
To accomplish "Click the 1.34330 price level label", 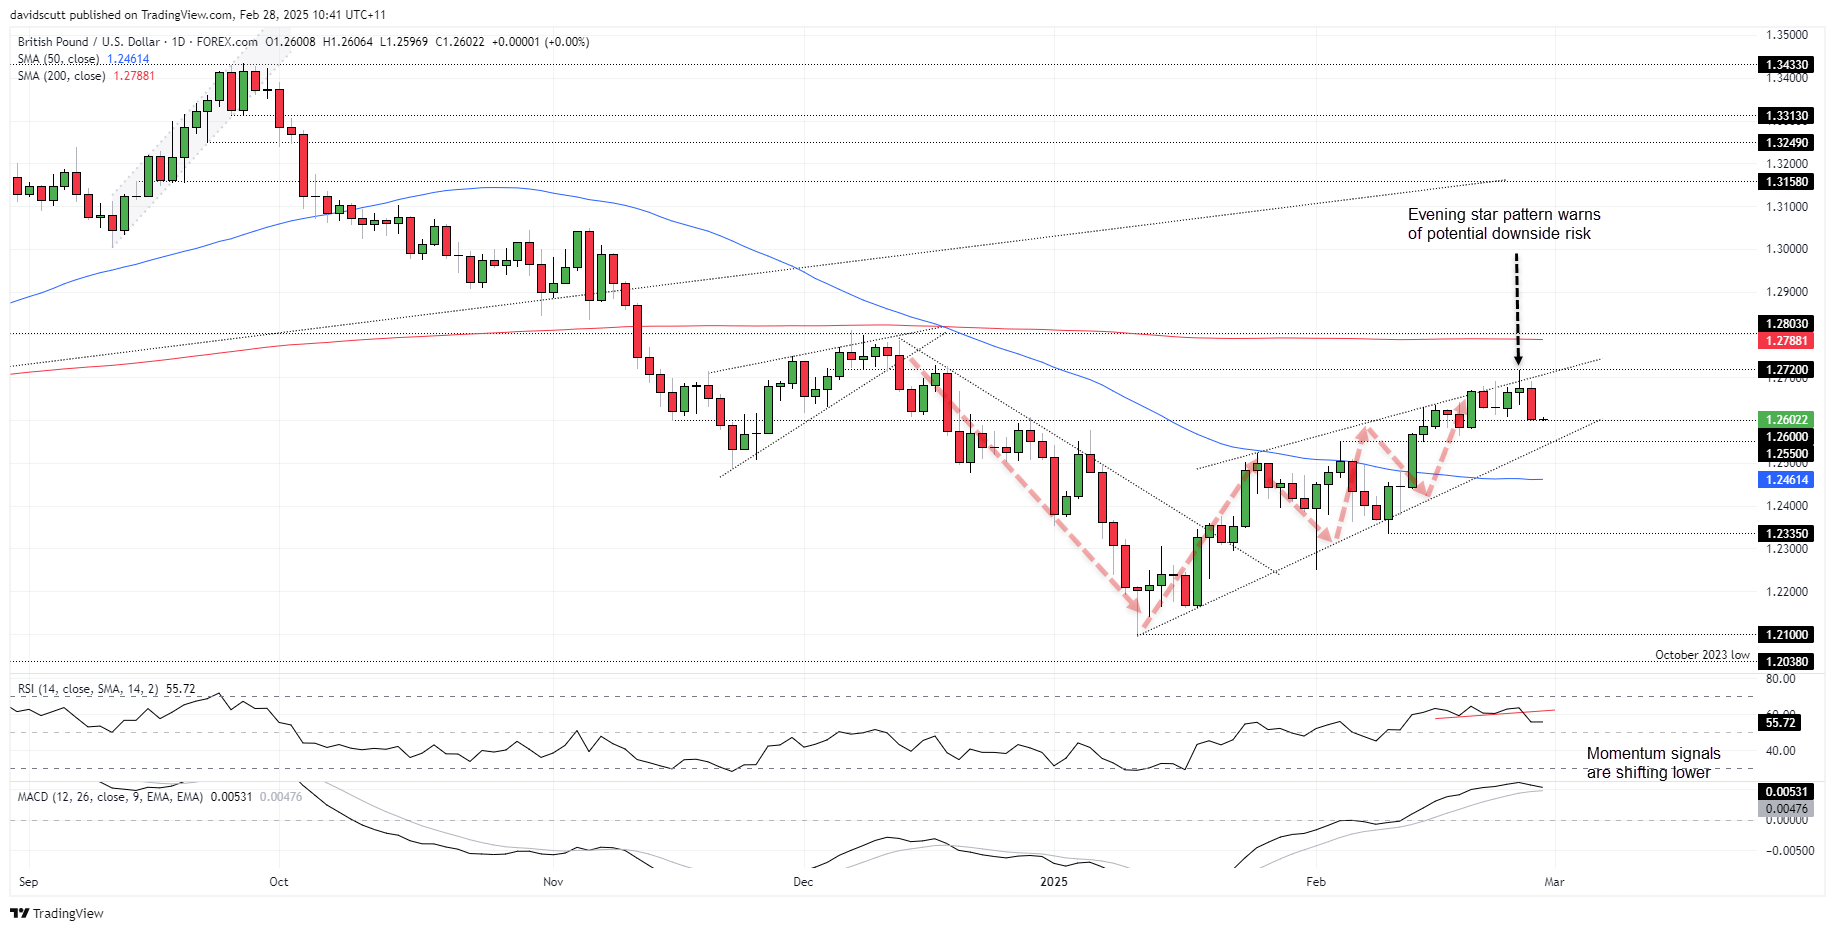I will coord(1786,65).
